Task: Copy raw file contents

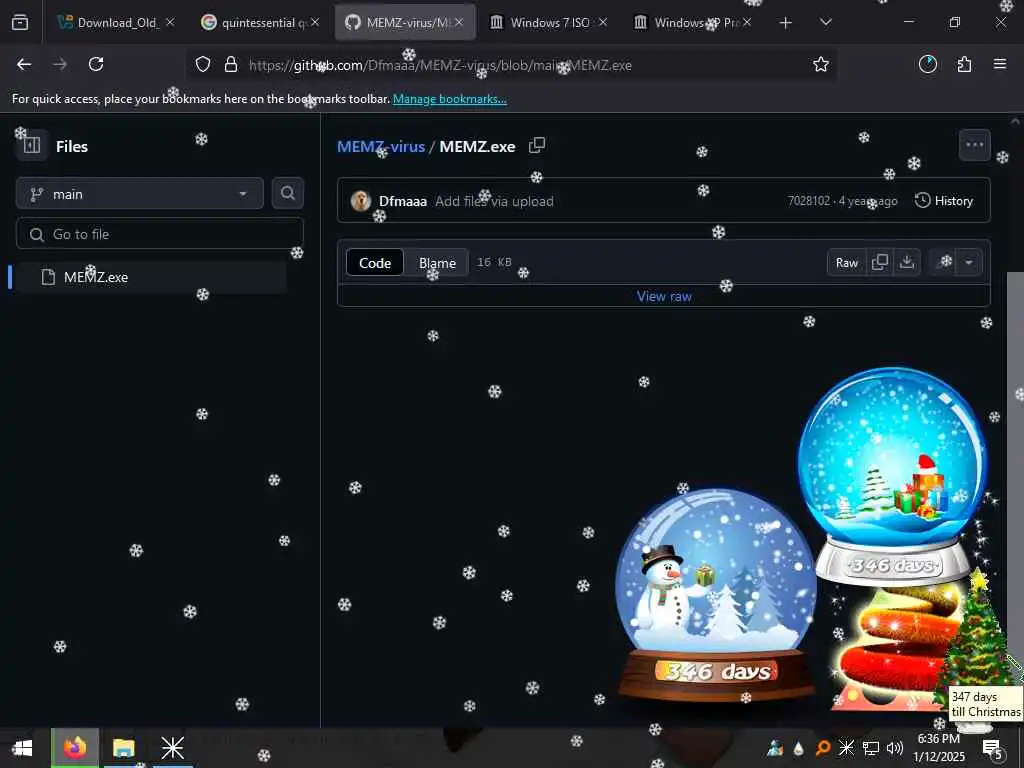Action: pyautogui.click(x=880, y=262)
